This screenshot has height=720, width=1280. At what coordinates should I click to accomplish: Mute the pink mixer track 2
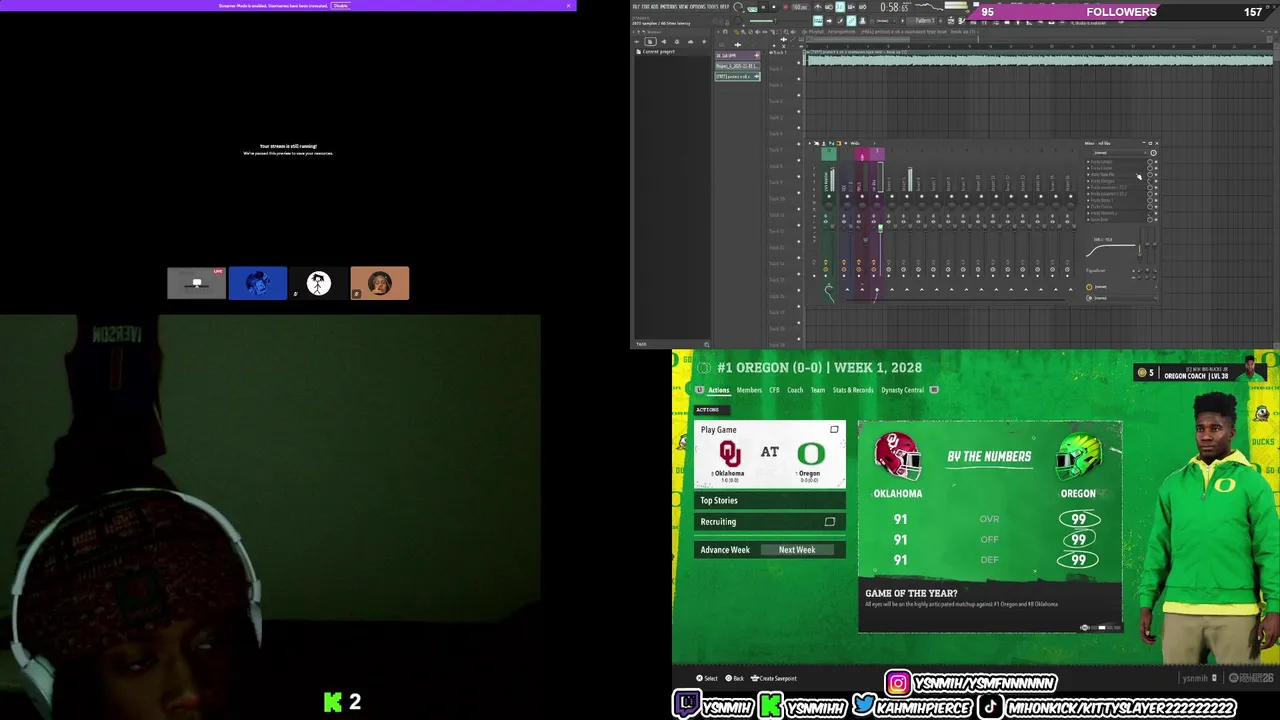pos(862,196)
